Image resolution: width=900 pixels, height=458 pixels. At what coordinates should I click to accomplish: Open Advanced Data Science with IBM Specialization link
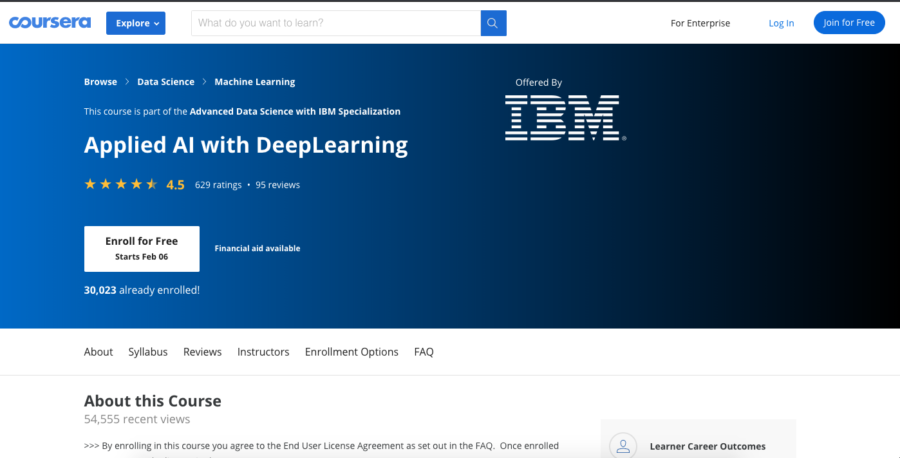[x=295, y=111]
